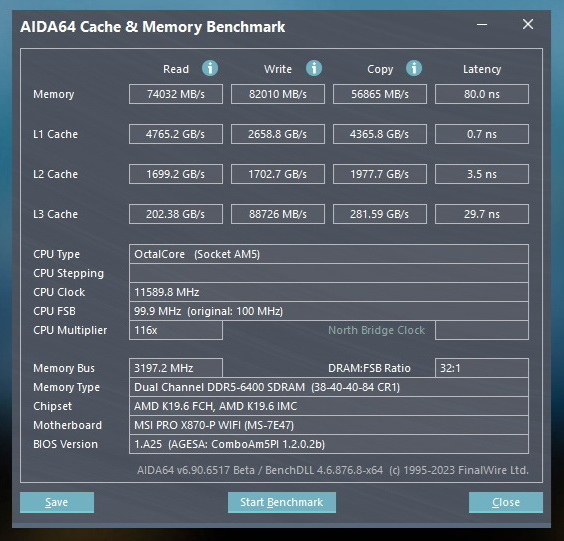Image resolution: width=564 pixels, height=541 pixels.
Task: Click the Latency column header
Action: coord(482,69)
